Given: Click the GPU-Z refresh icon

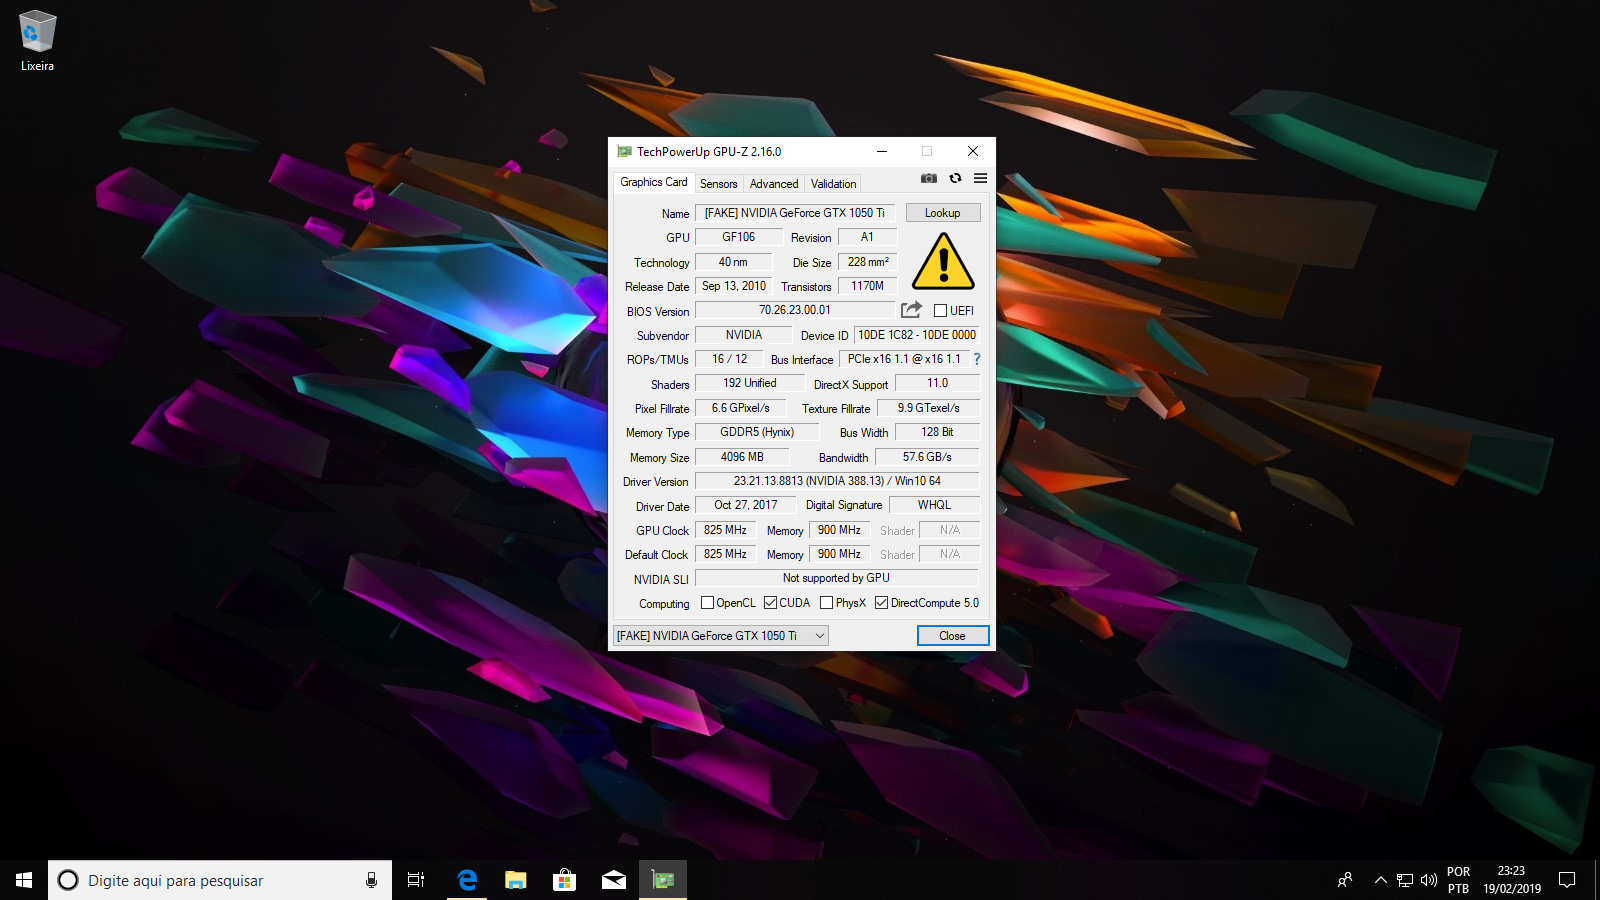Looking at the screenshot, I should click(955, 178).
